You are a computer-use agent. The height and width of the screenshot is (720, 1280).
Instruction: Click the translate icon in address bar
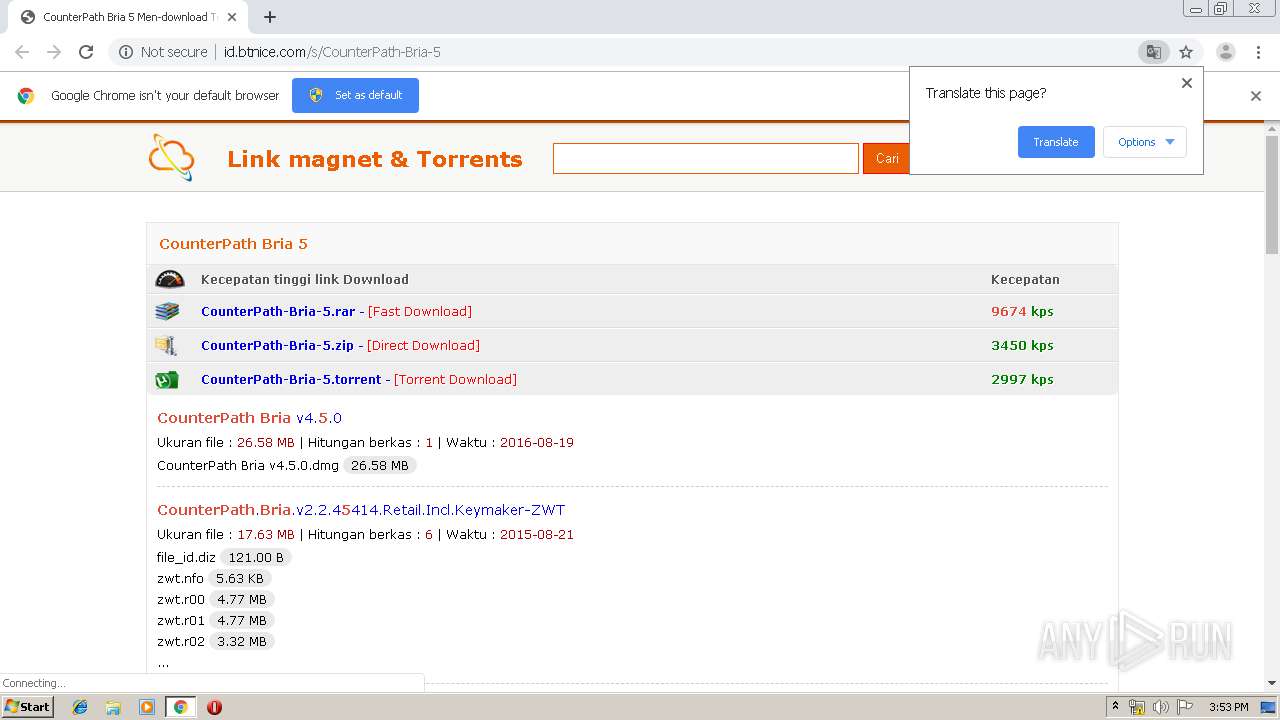[1153, 52]
